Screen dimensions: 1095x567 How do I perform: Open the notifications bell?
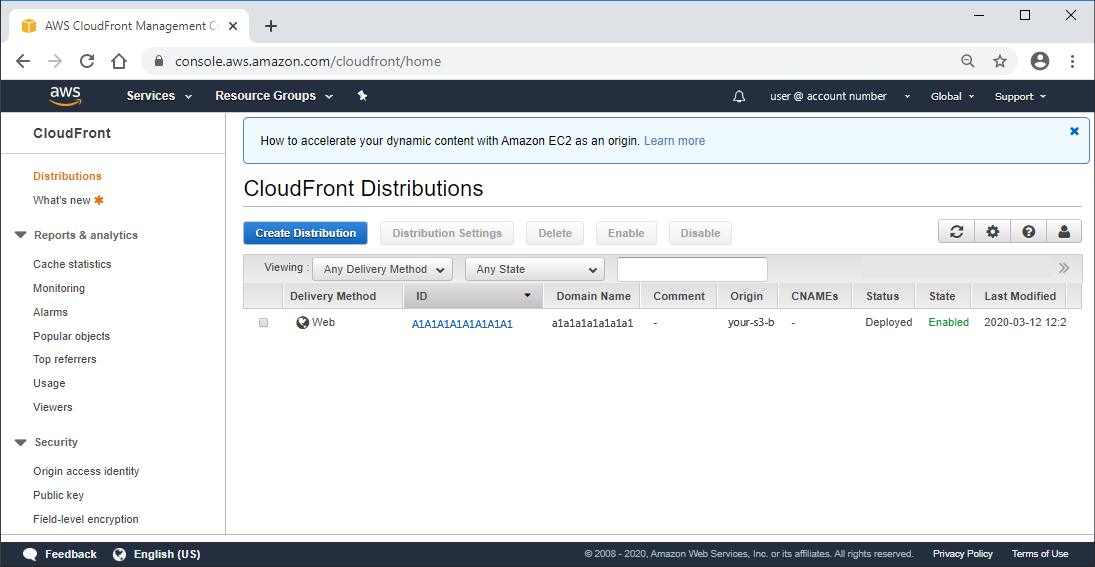(x=739, y=96)
